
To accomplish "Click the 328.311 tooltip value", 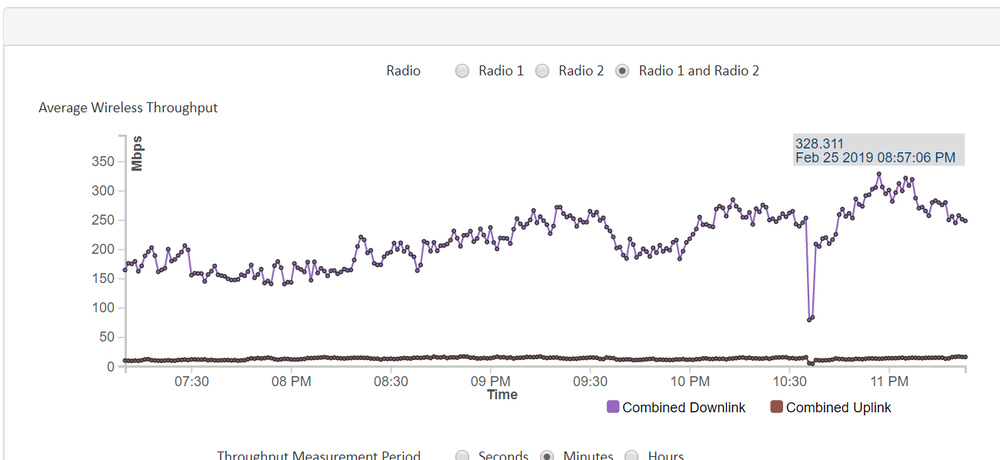I will [820, 144].
